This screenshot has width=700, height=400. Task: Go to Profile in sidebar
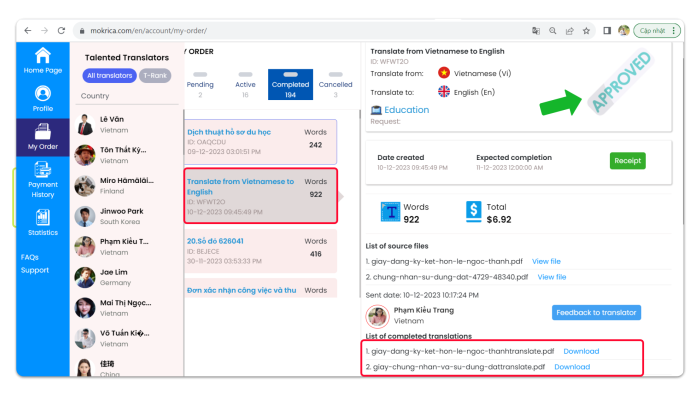point(42,98)
